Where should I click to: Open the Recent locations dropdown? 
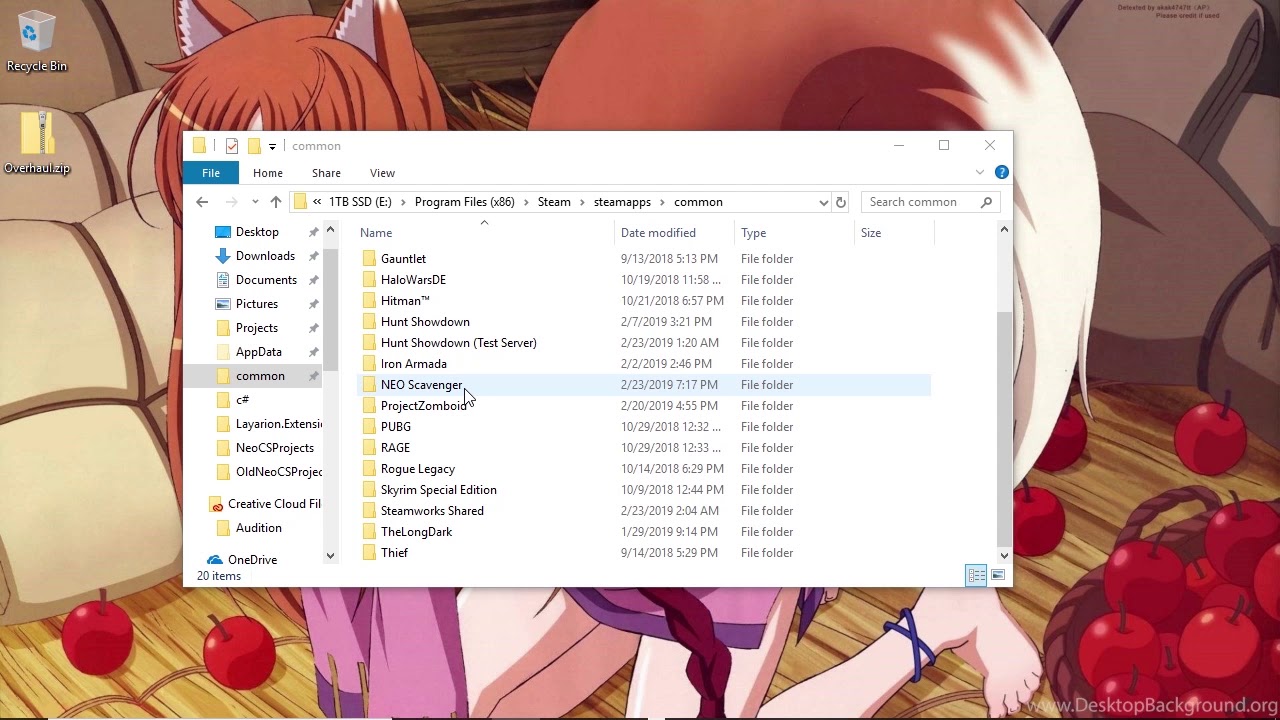pos(255,202)
